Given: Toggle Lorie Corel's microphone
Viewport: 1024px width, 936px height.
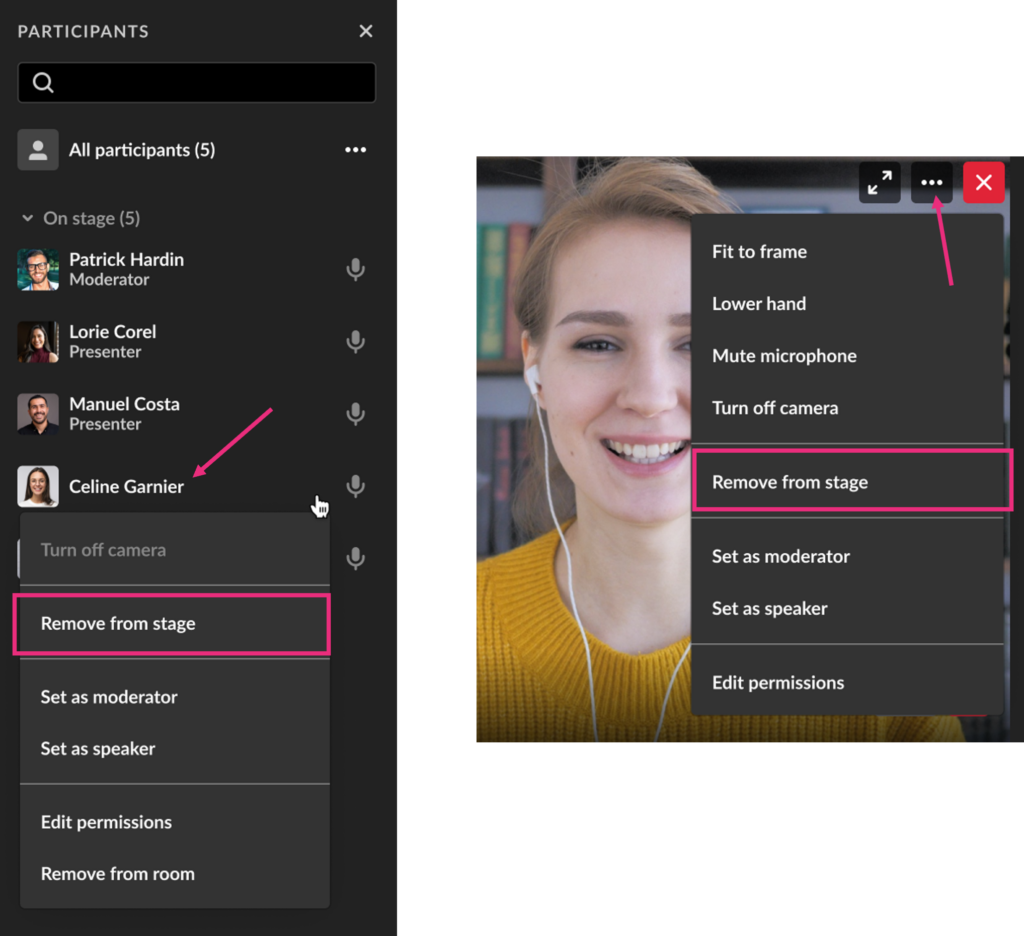Looking at the screenshot, I should pos(355,342).
